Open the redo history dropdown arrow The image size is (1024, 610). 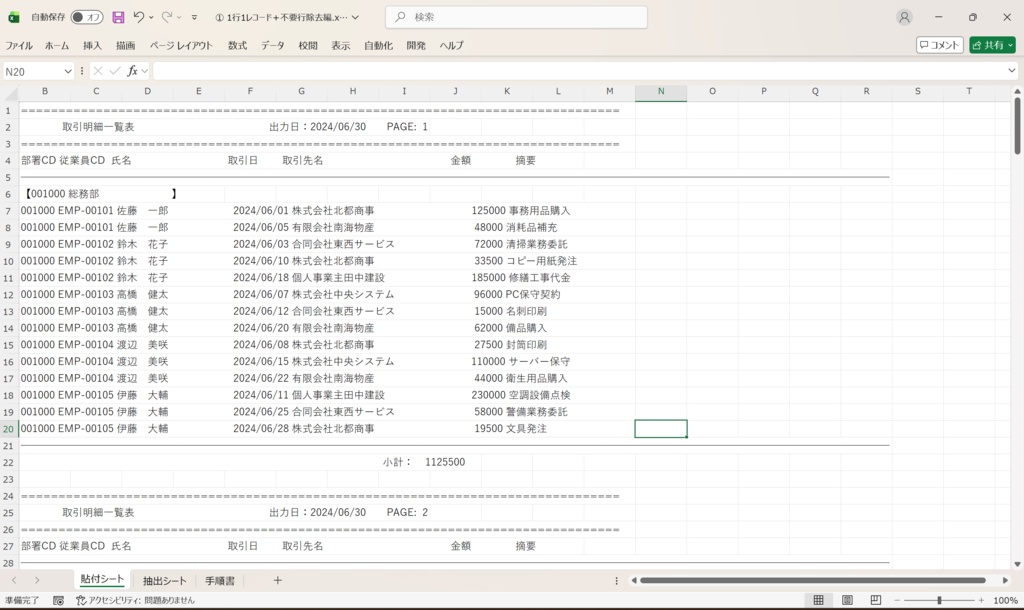coord(179,18)
